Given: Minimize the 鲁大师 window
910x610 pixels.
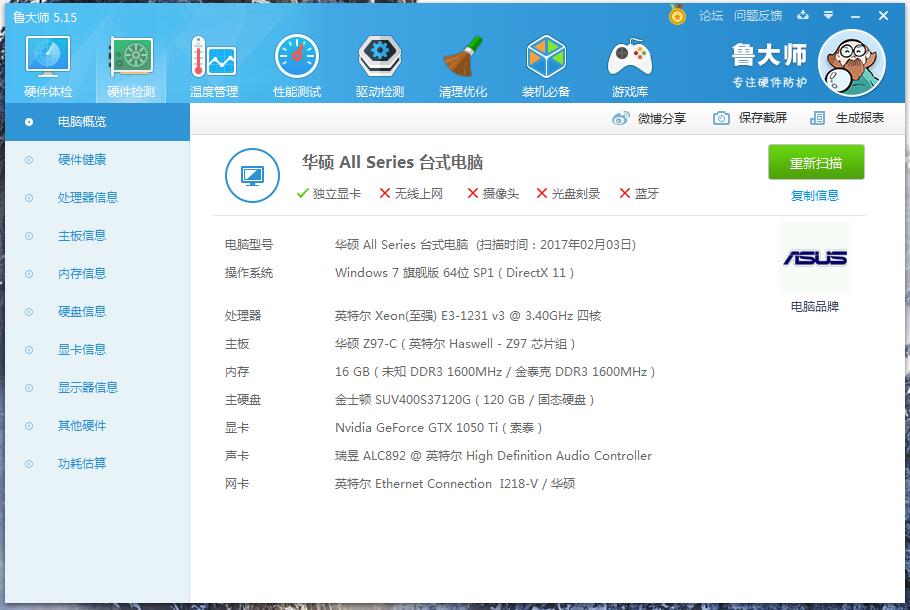Looking at the screenshot, I should click(x=855, y=16).
